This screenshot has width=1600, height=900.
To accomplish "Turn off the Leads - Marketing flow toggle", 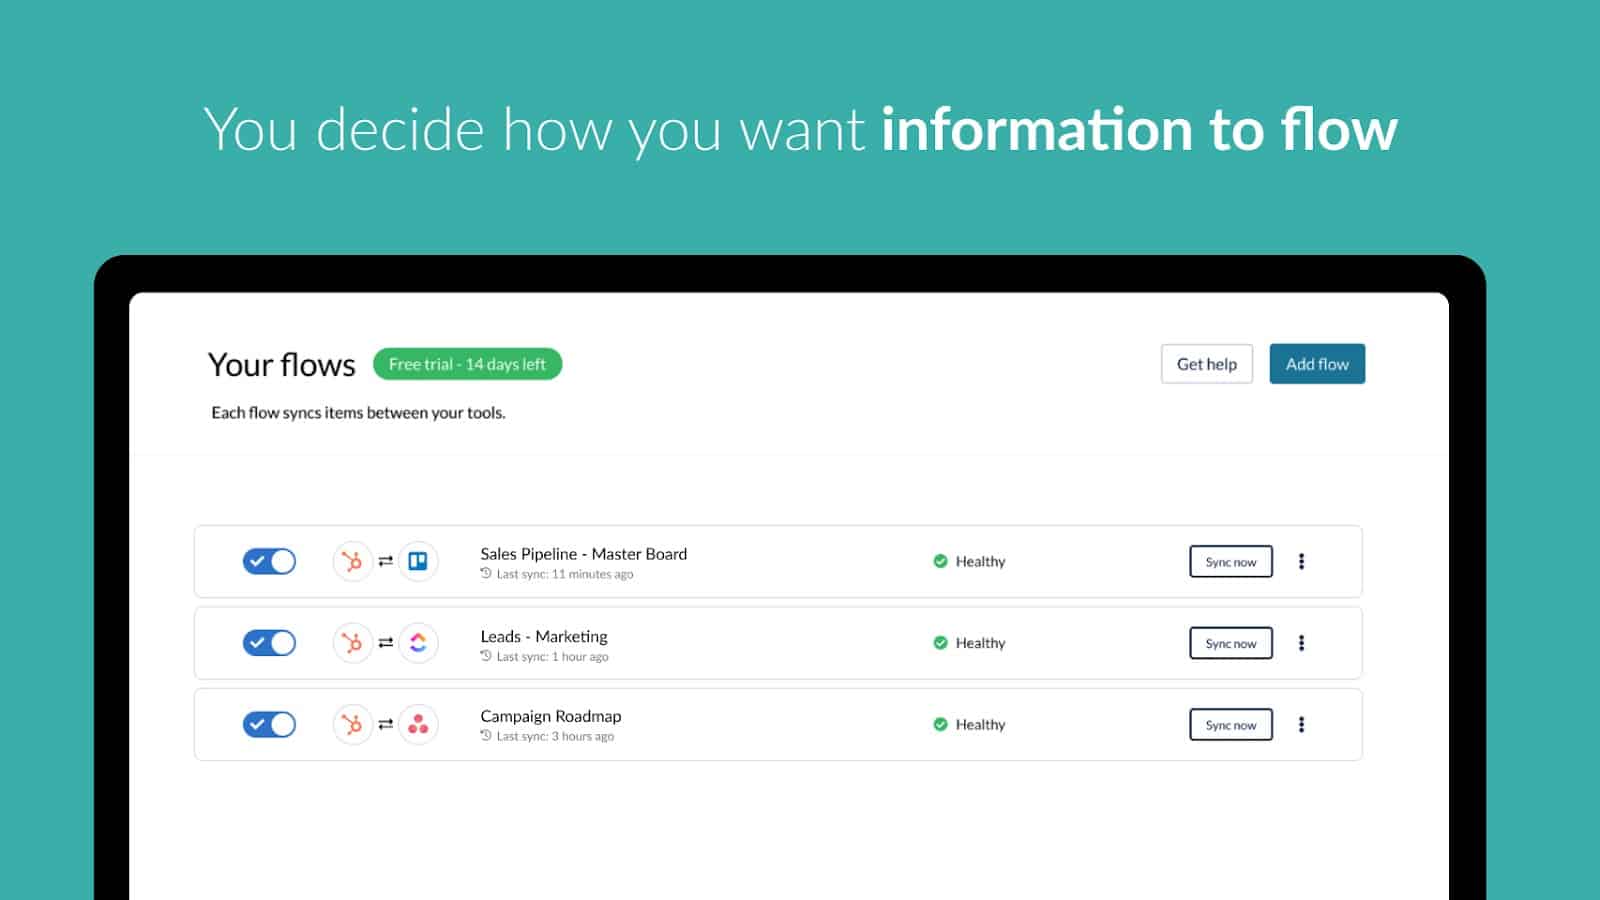I will point(269,643).
